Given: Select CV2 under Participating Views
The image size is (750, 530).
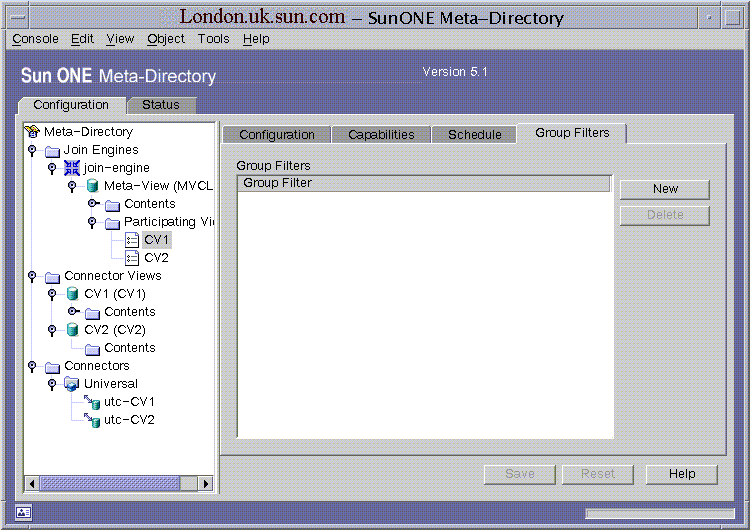Looking at the screenshot, I should click(x=156, y=258).
